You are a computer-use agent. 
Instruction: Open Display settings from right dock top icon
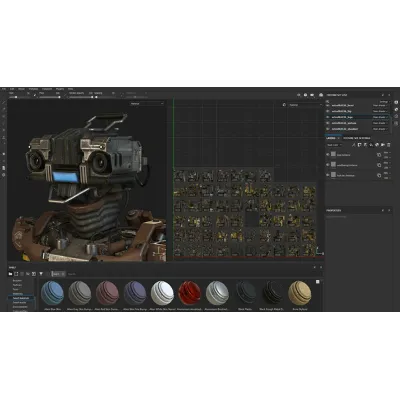pos(396,102)
